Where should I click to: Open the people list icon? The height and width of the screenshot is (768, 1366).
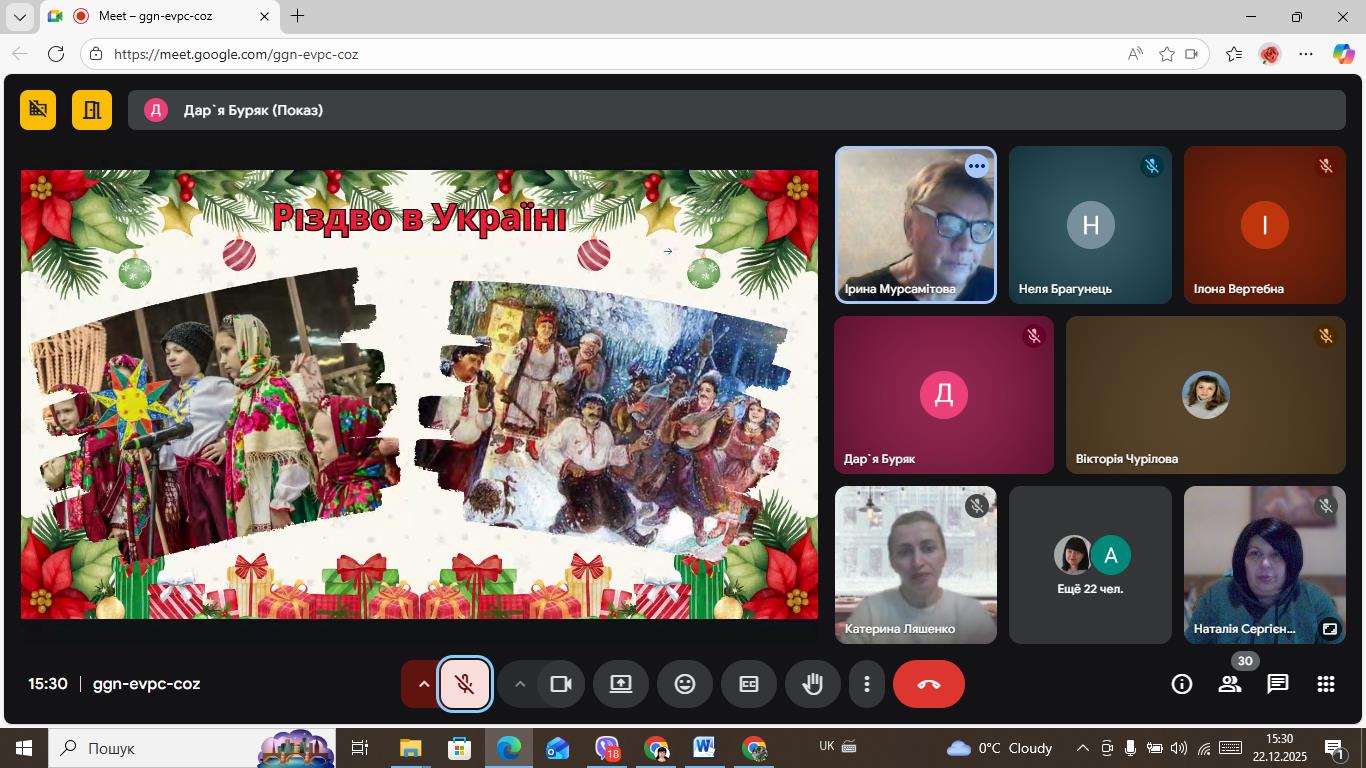point(1229,684)
